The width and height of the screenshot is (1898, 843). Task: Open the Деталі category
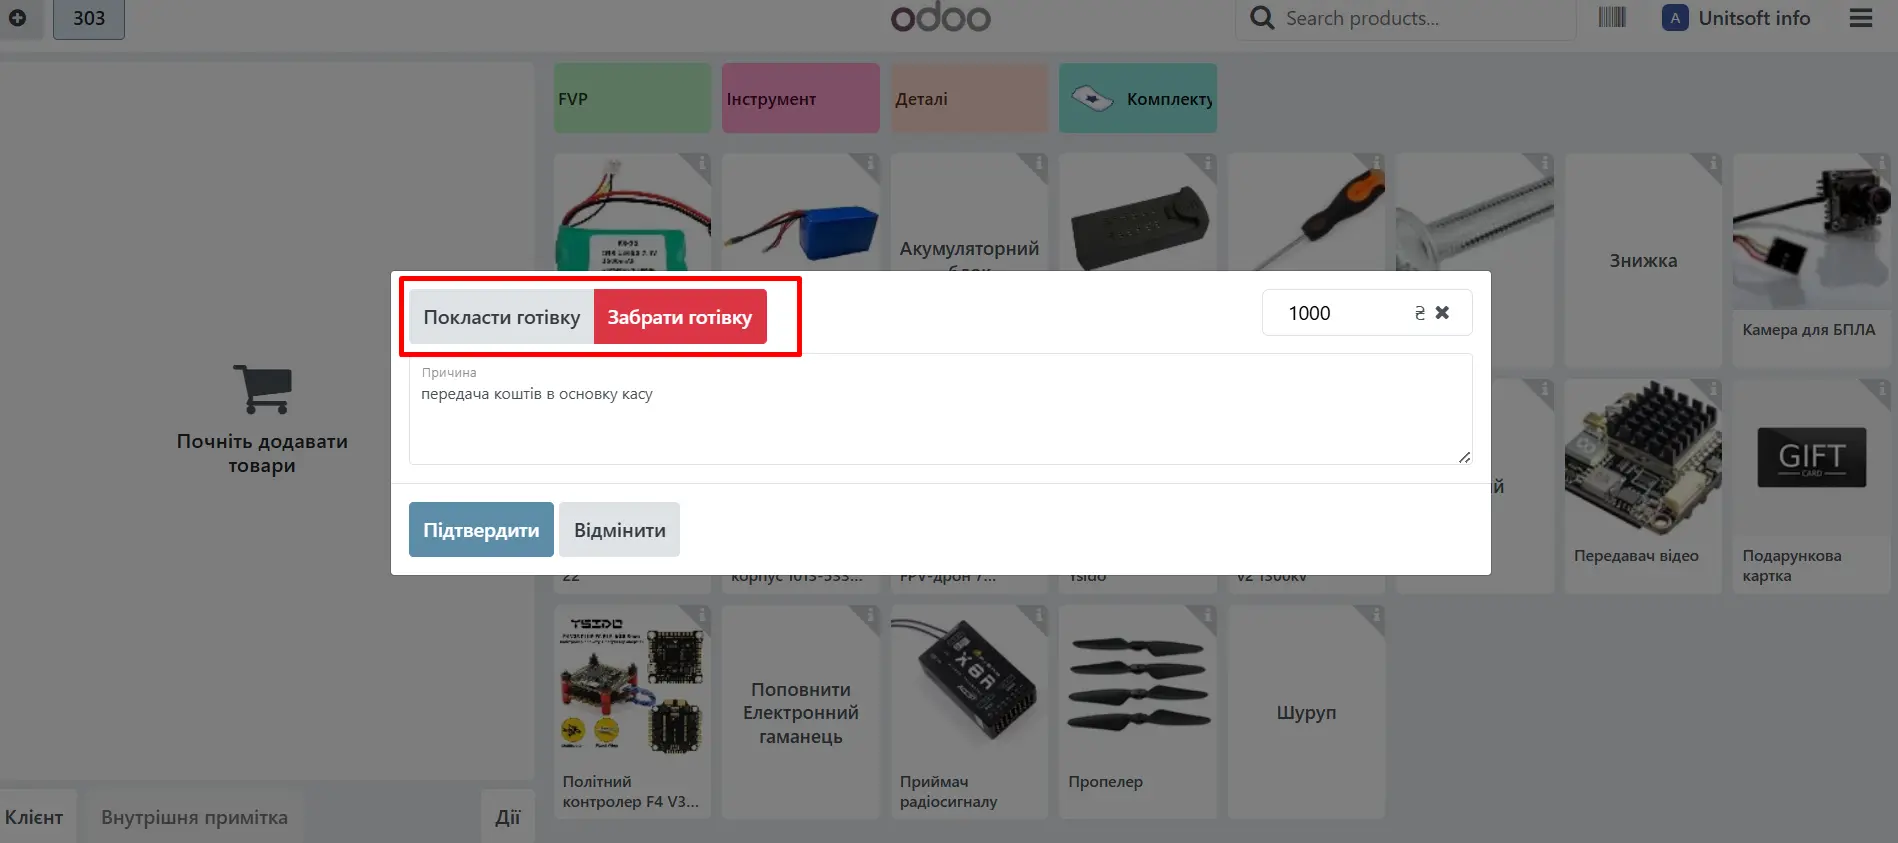click(x=968, y=98)
